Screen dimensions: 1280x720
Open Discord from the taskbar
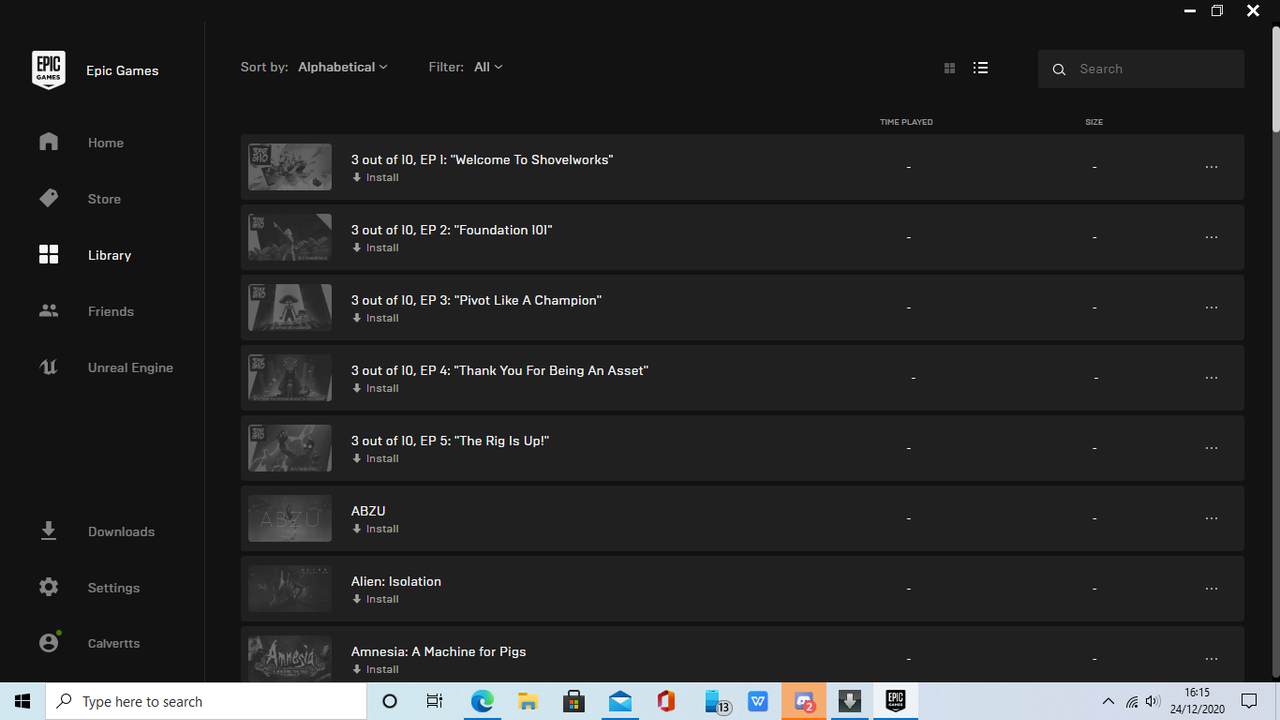pyautogui.click(x=804, y=701)
